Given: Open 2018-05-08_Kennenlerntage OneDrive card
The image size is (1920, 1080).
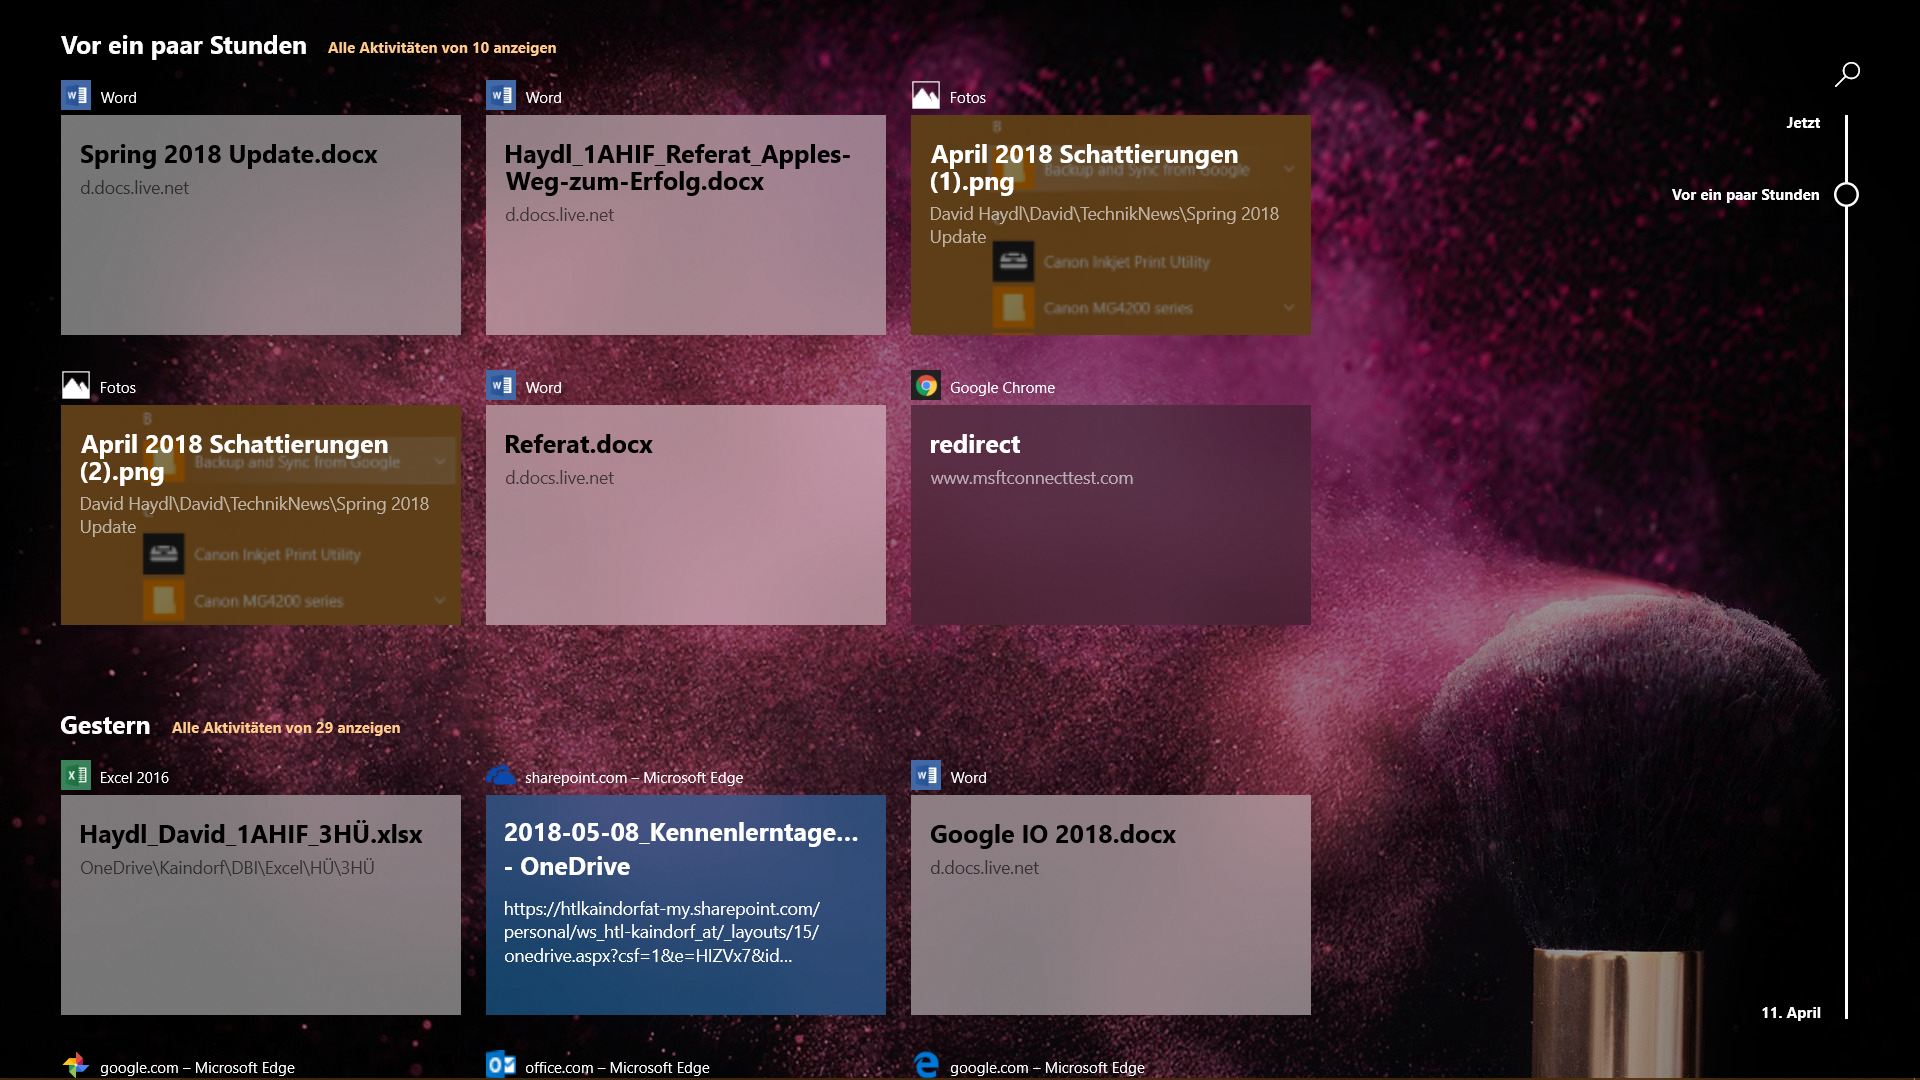Looking at the screenshot, I should pos(686,905).
